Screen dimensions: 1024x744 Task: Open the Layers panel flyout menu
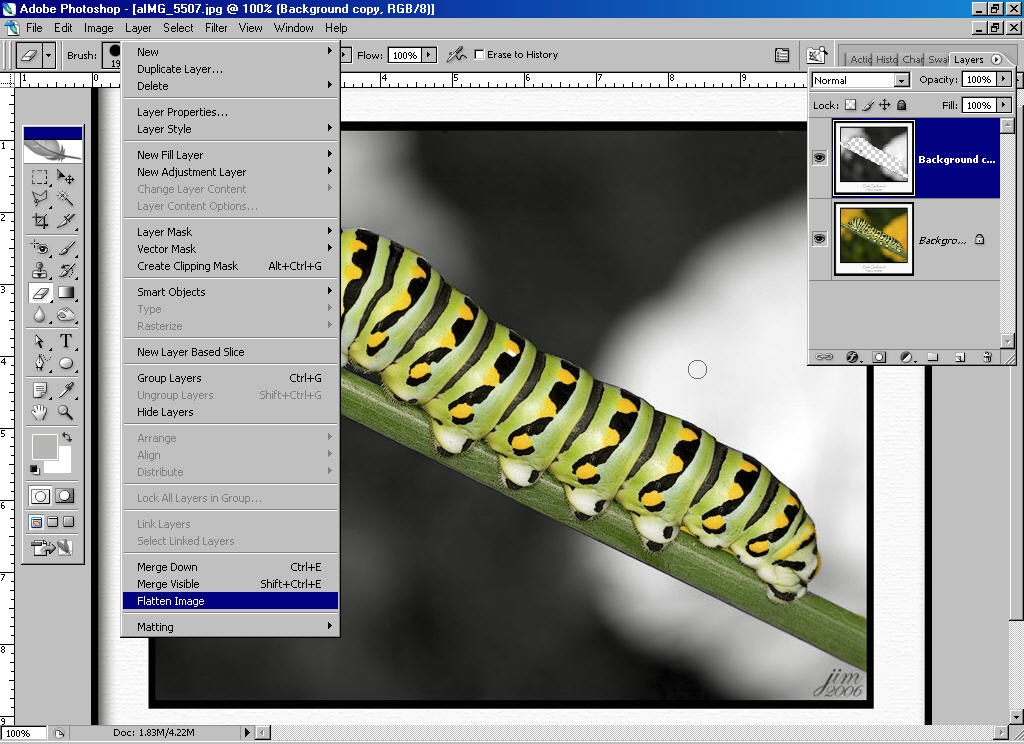pyautogui.click(x=997, y=59)
